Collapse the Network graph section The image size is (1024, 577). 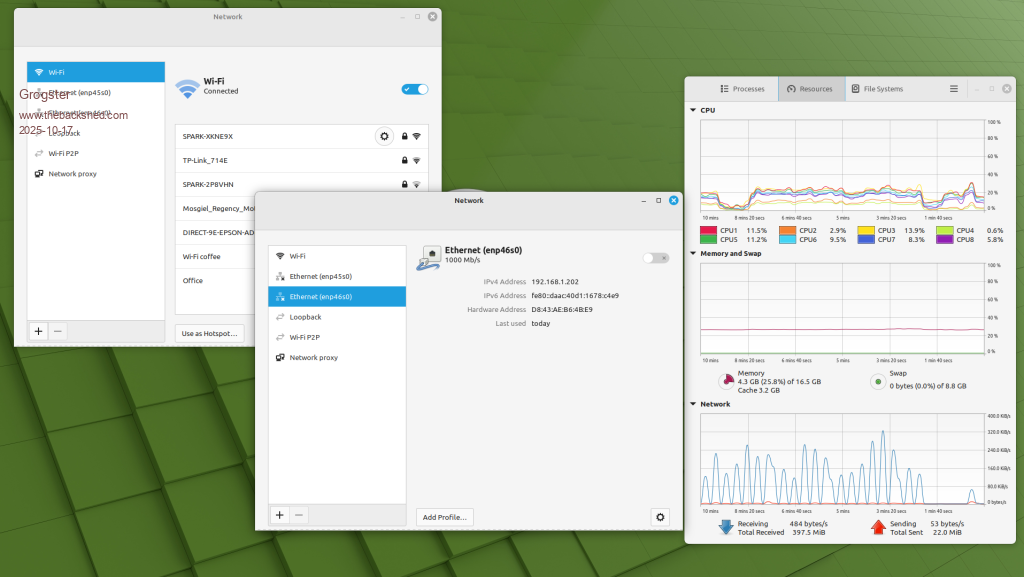tap(694, 404)
